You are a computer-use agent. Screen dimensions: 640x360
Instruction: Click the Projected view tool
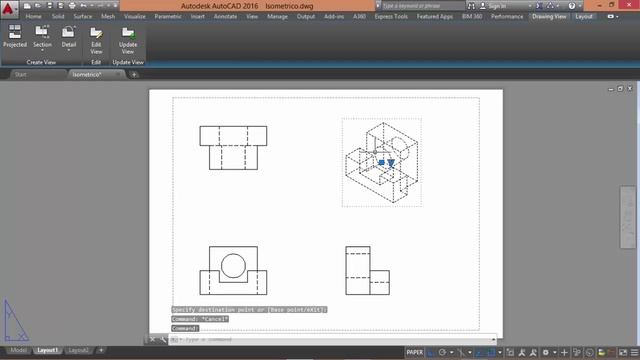(x=15, y=36)
